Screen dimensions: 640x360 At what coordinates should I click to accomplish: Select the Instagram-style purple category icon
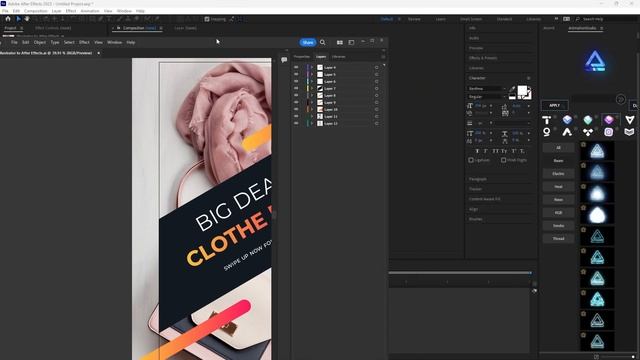609,132
